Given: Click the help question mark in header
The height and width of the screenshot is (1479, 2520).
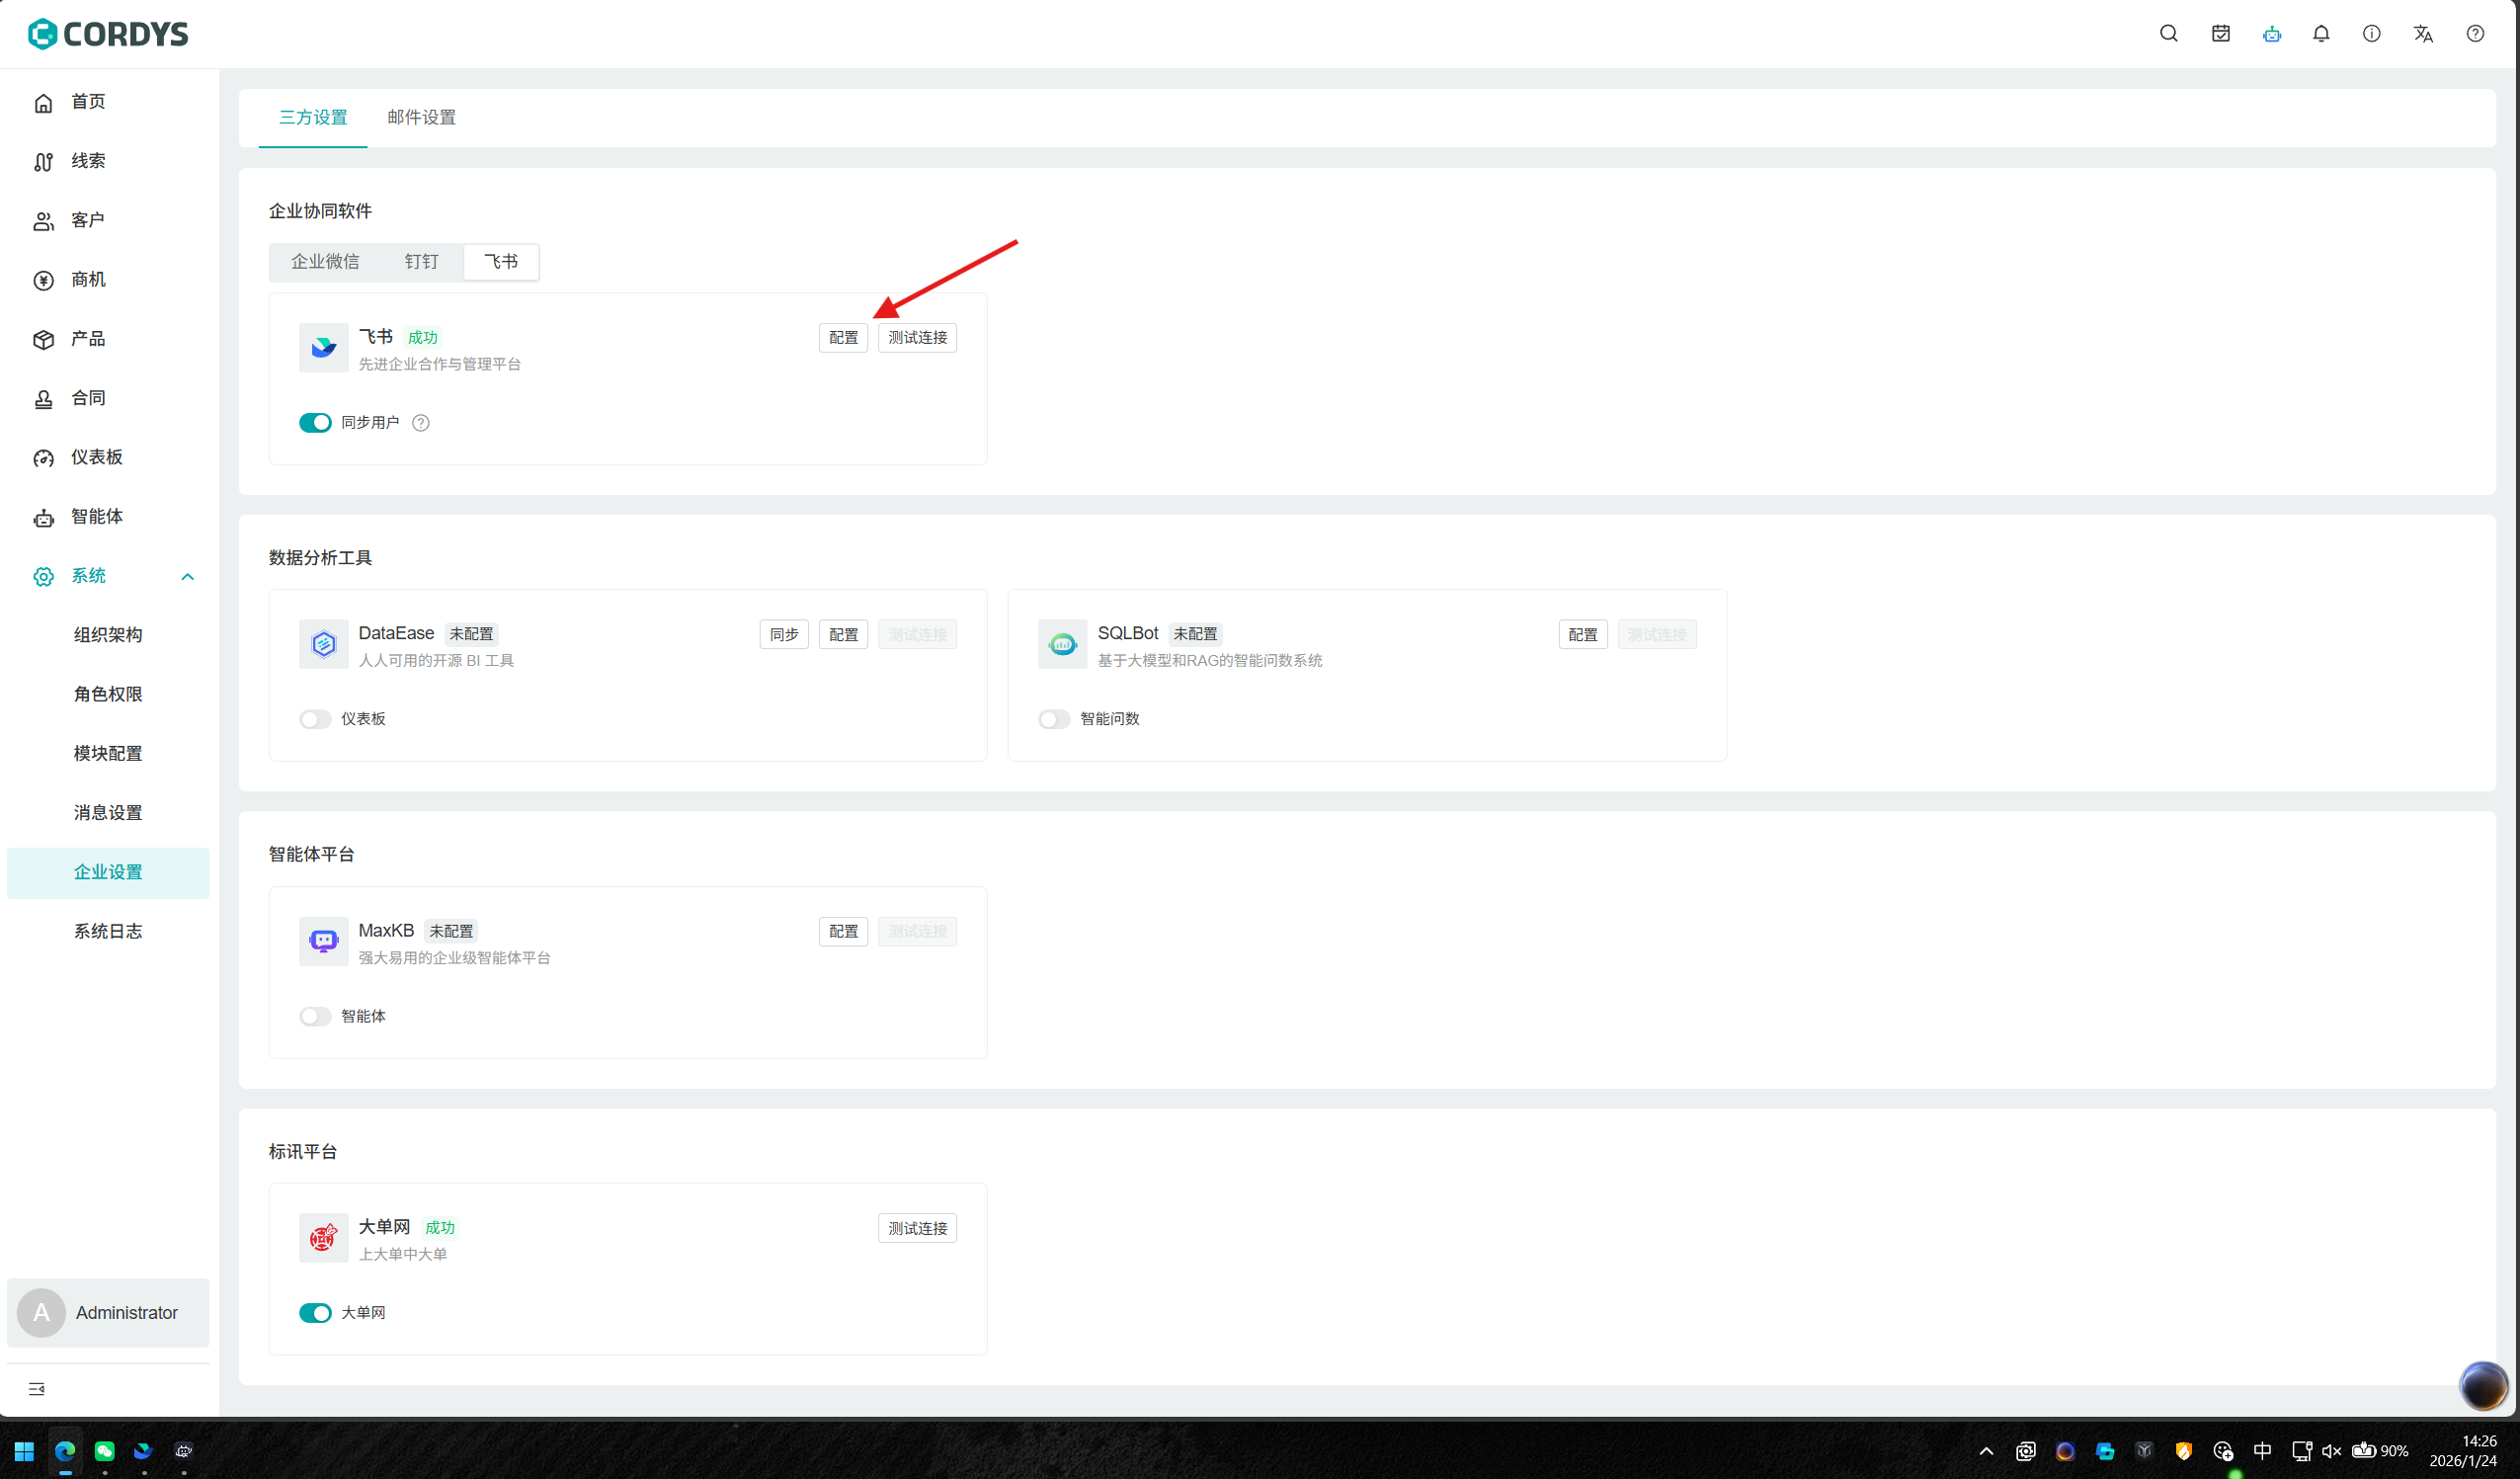Looking at the screenshot, I should coord(2474,34).
